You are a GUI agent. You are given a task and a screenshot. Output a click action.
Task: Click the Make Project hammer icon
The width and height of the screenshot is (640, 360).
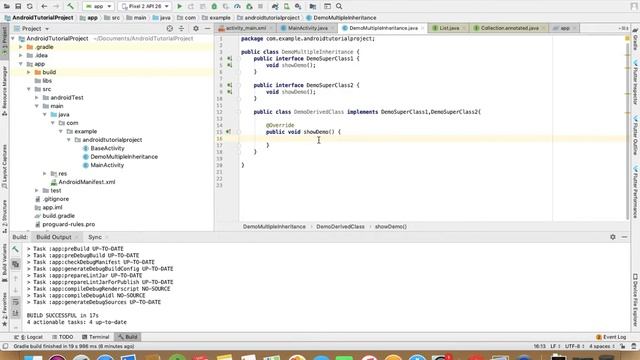(70, 7)
